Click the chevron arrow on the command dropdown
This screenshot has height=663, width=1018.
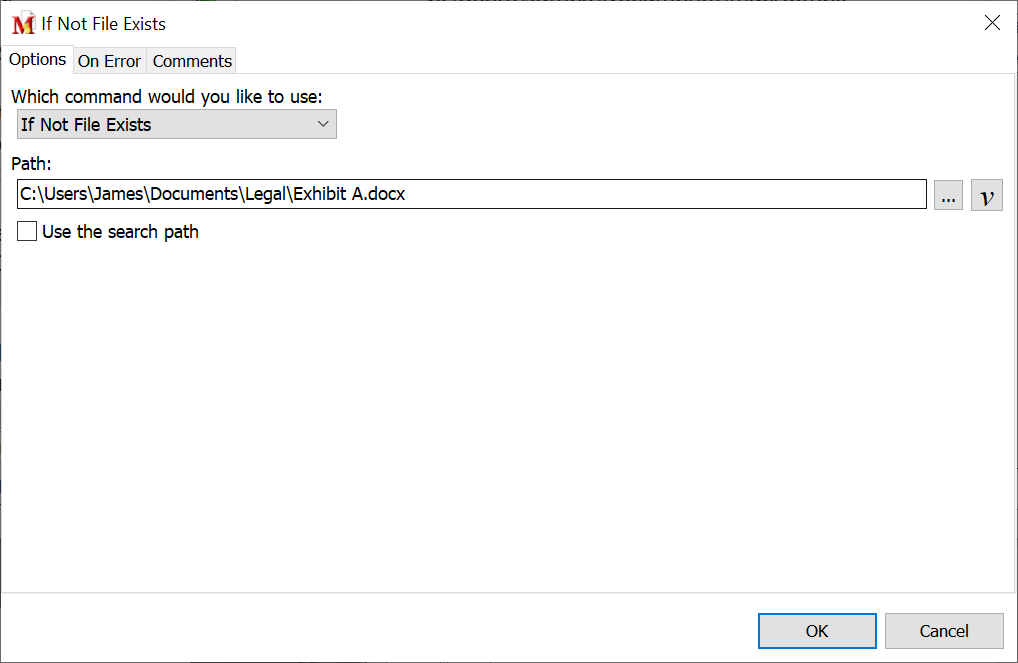pos(323,124)
